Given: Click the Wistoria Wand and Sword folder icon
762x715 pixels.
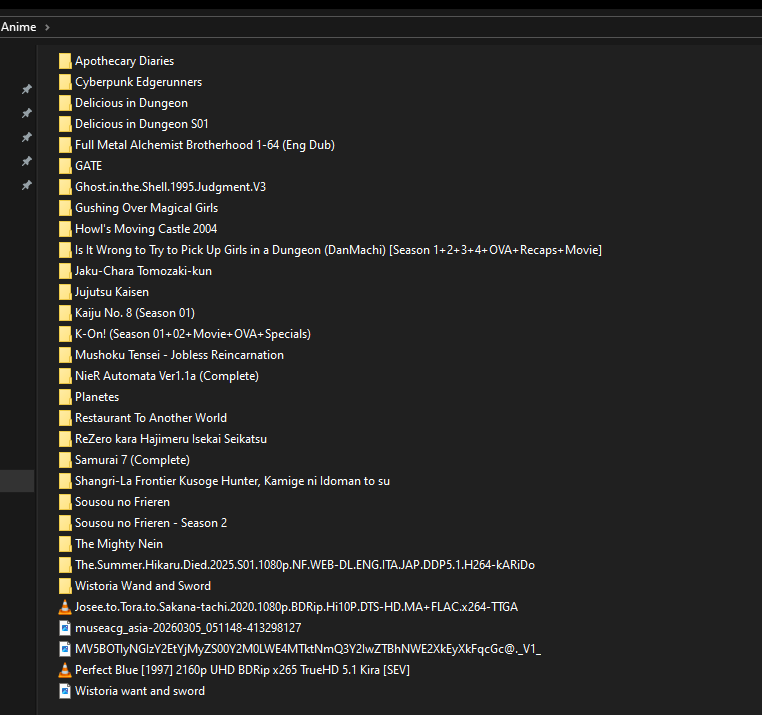Looking at the screenshot, I should pos(65,586).
